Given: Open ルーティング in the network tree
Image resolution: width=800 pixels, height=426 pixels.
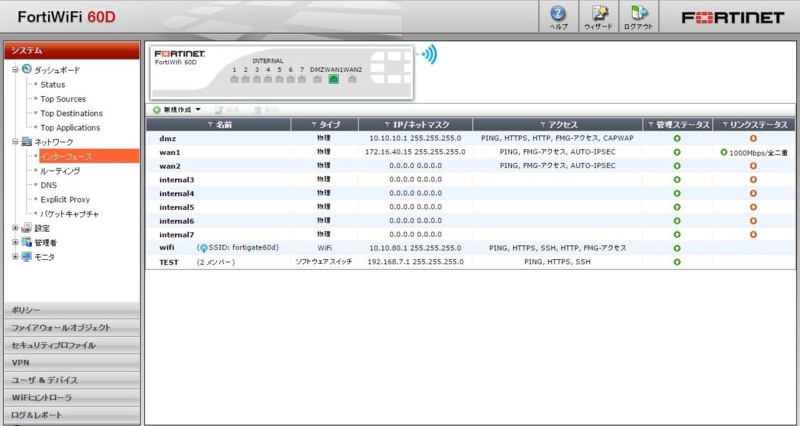Looking at the screenshot, I should (60, 171).
